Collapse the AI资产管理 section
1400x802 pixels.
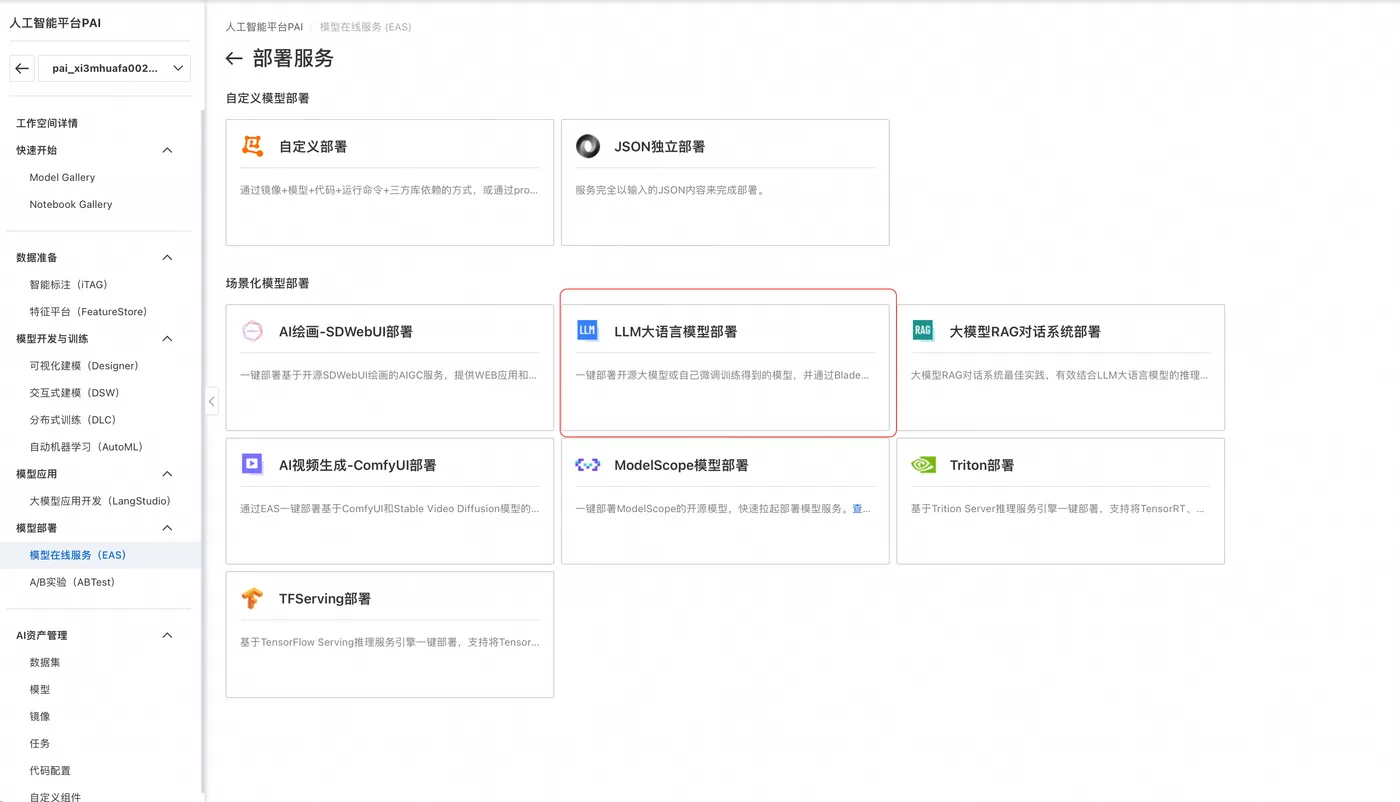(x=167, y=635)
